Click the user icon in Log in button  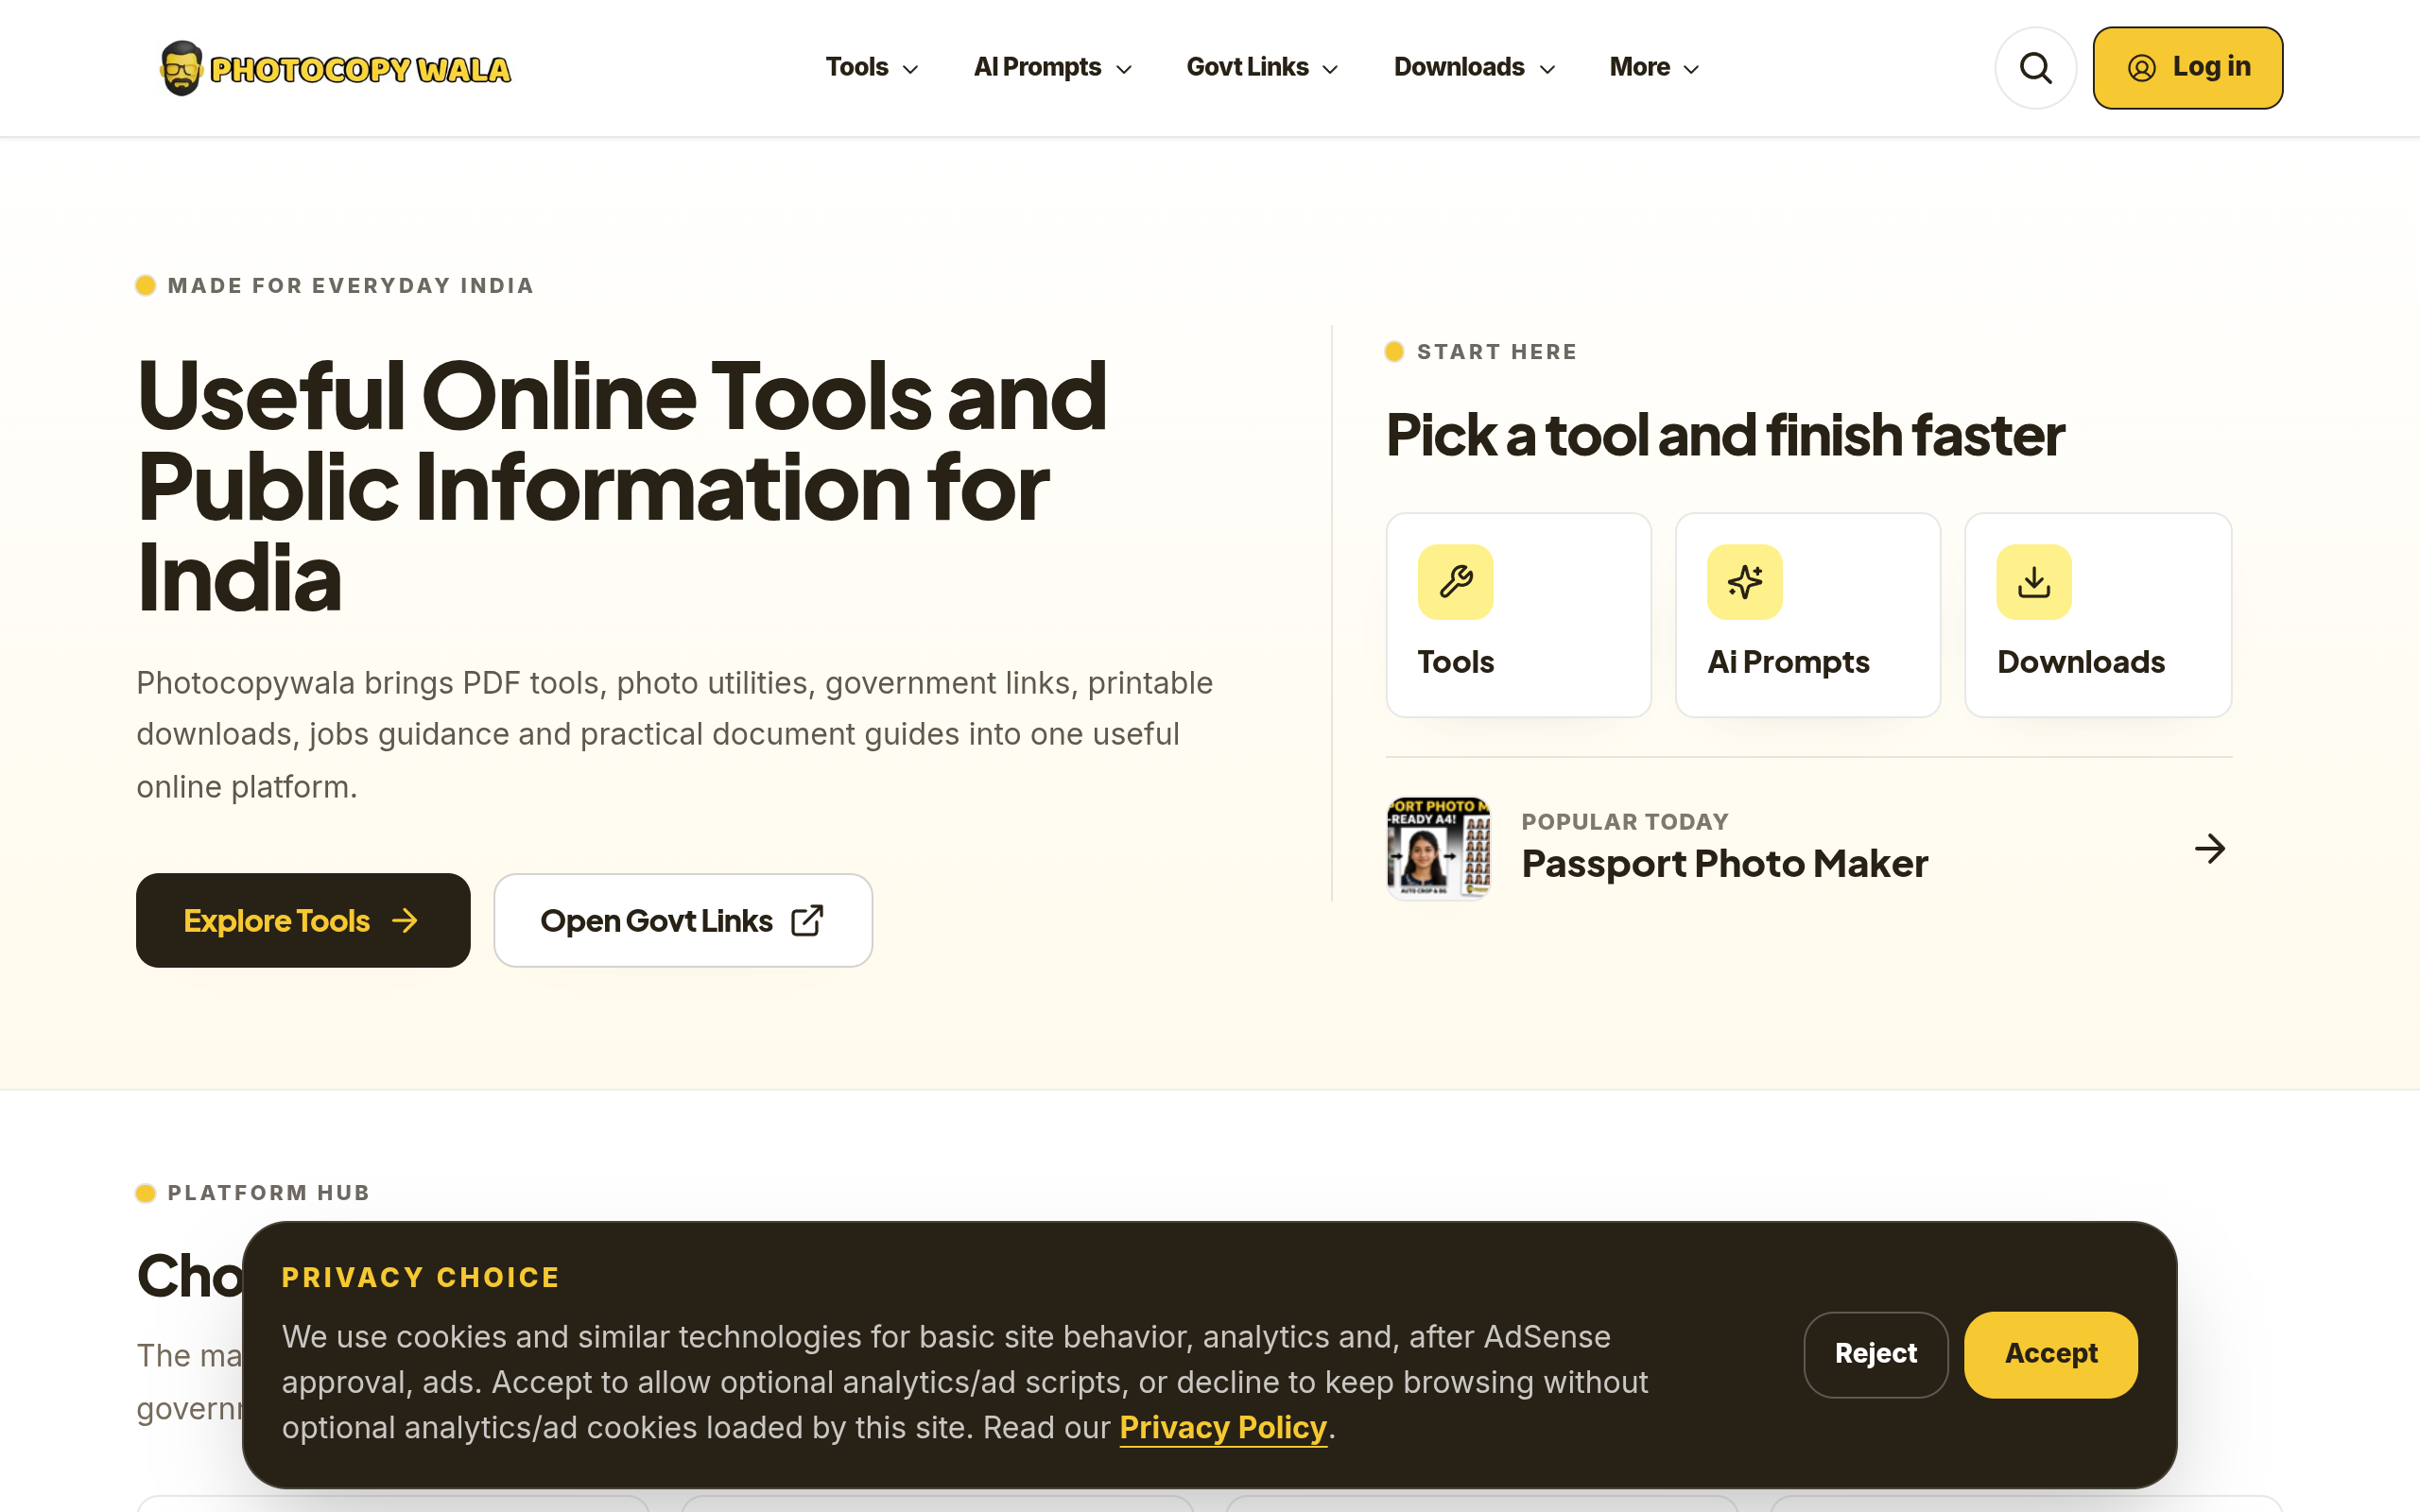coord(2141,68)
